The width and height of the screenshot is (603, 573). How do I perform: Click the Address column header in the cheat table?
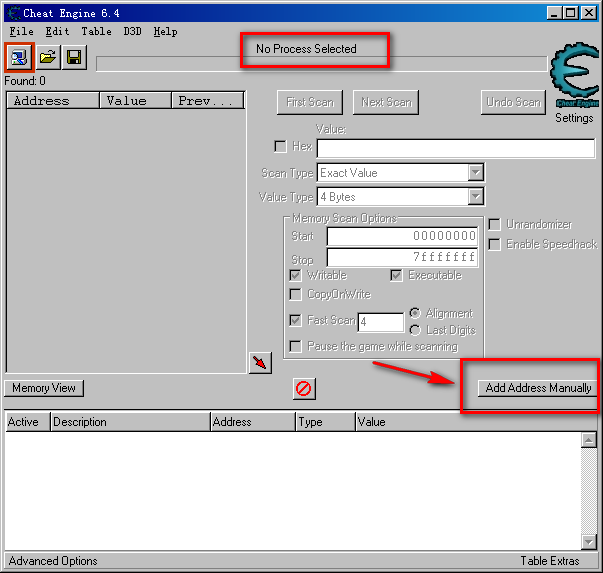[253, 422]
